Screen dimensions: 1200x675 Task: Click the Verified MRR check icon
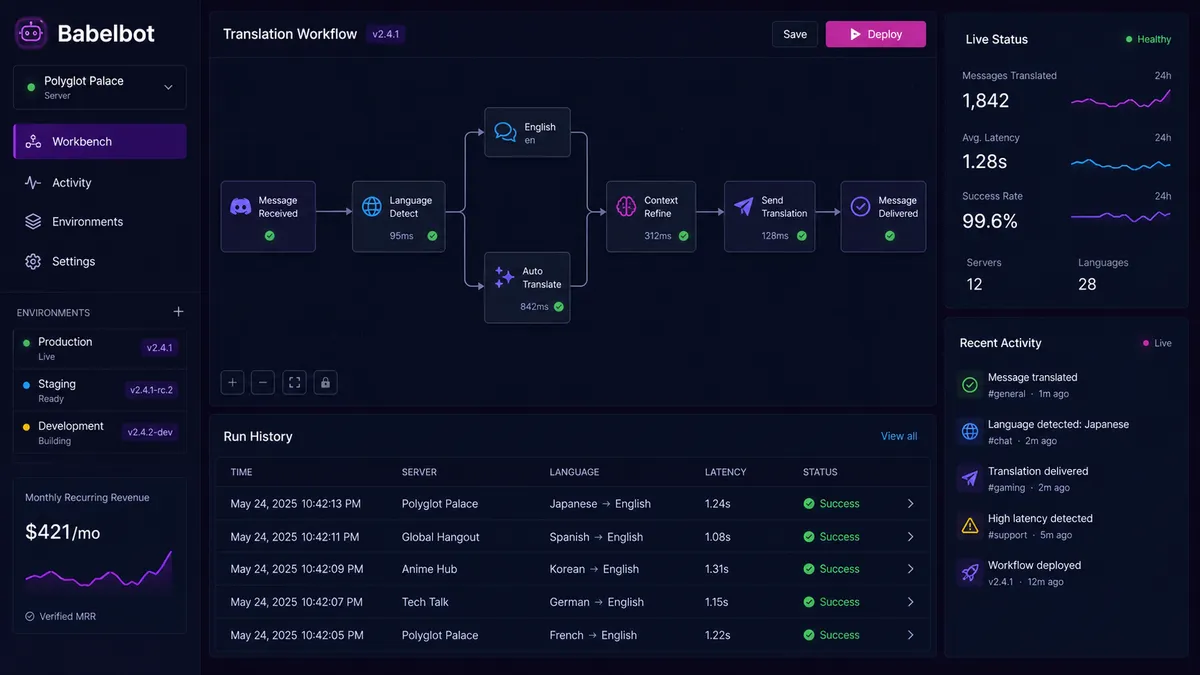(30, 616)
